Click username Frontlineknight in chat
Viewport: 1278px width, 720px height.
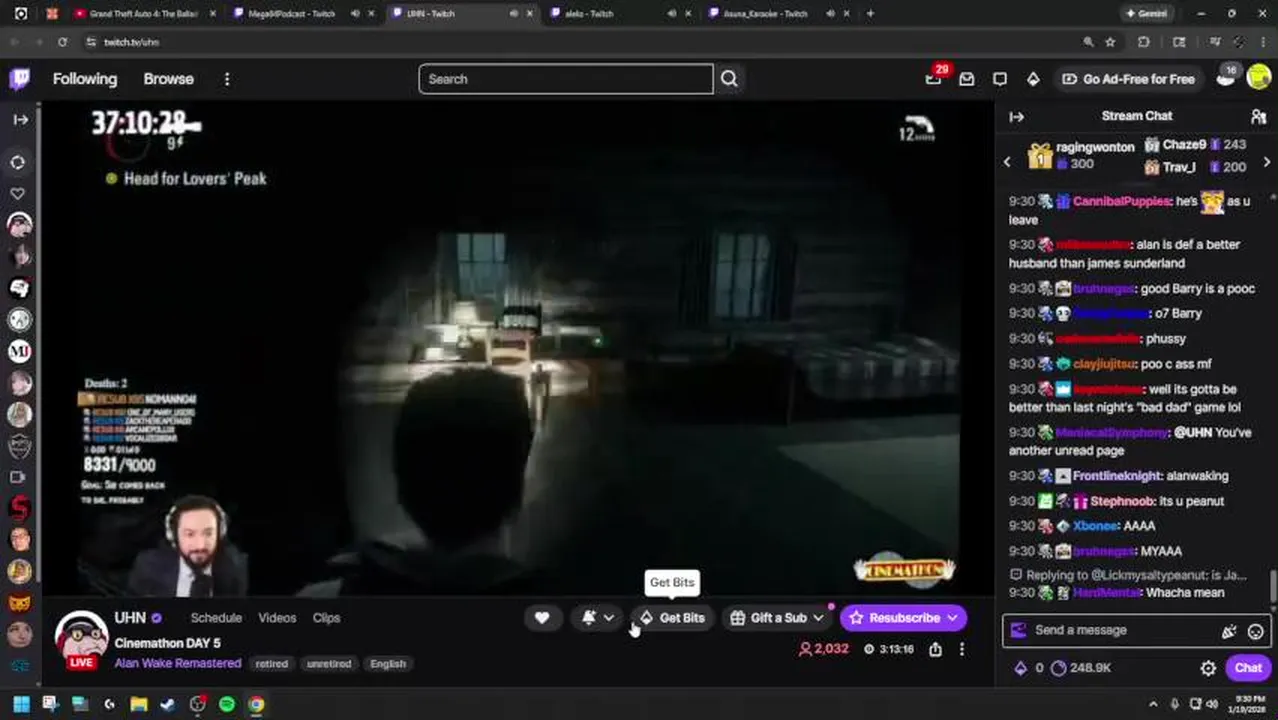pos(1117,476)
